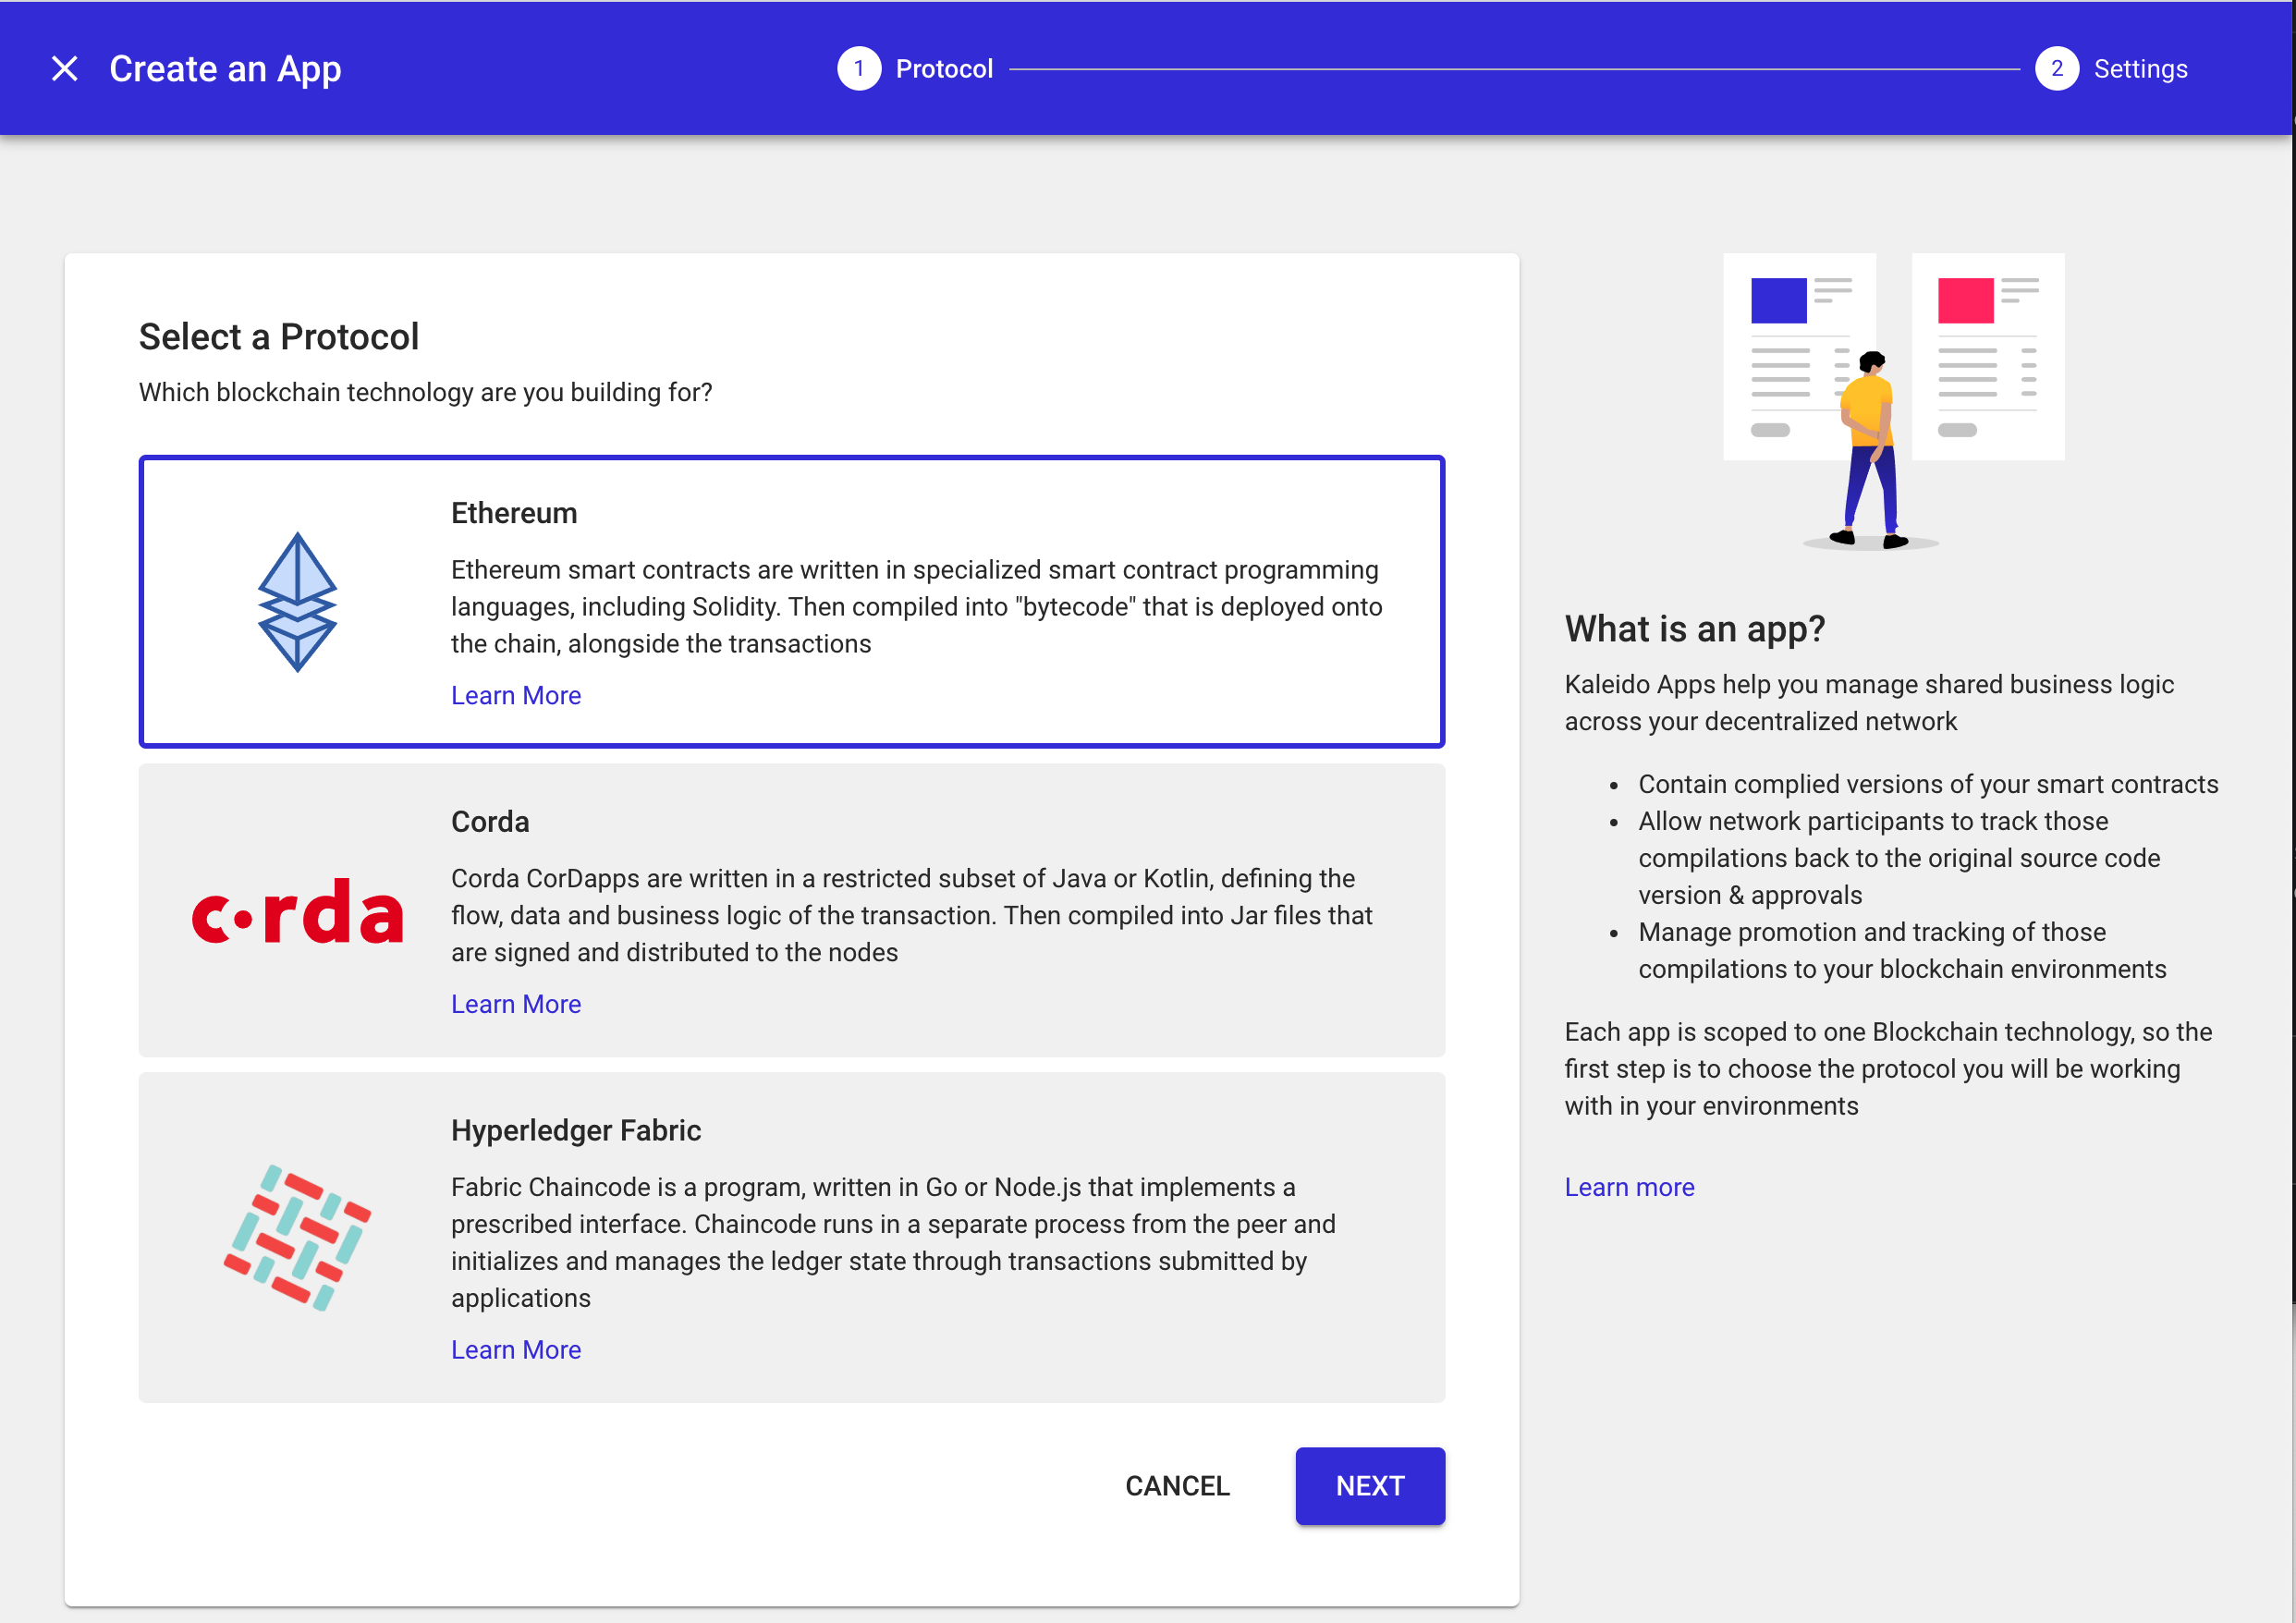Click the 'Kaleido Apps help you manage' paragraph

tap(1869, 703)
